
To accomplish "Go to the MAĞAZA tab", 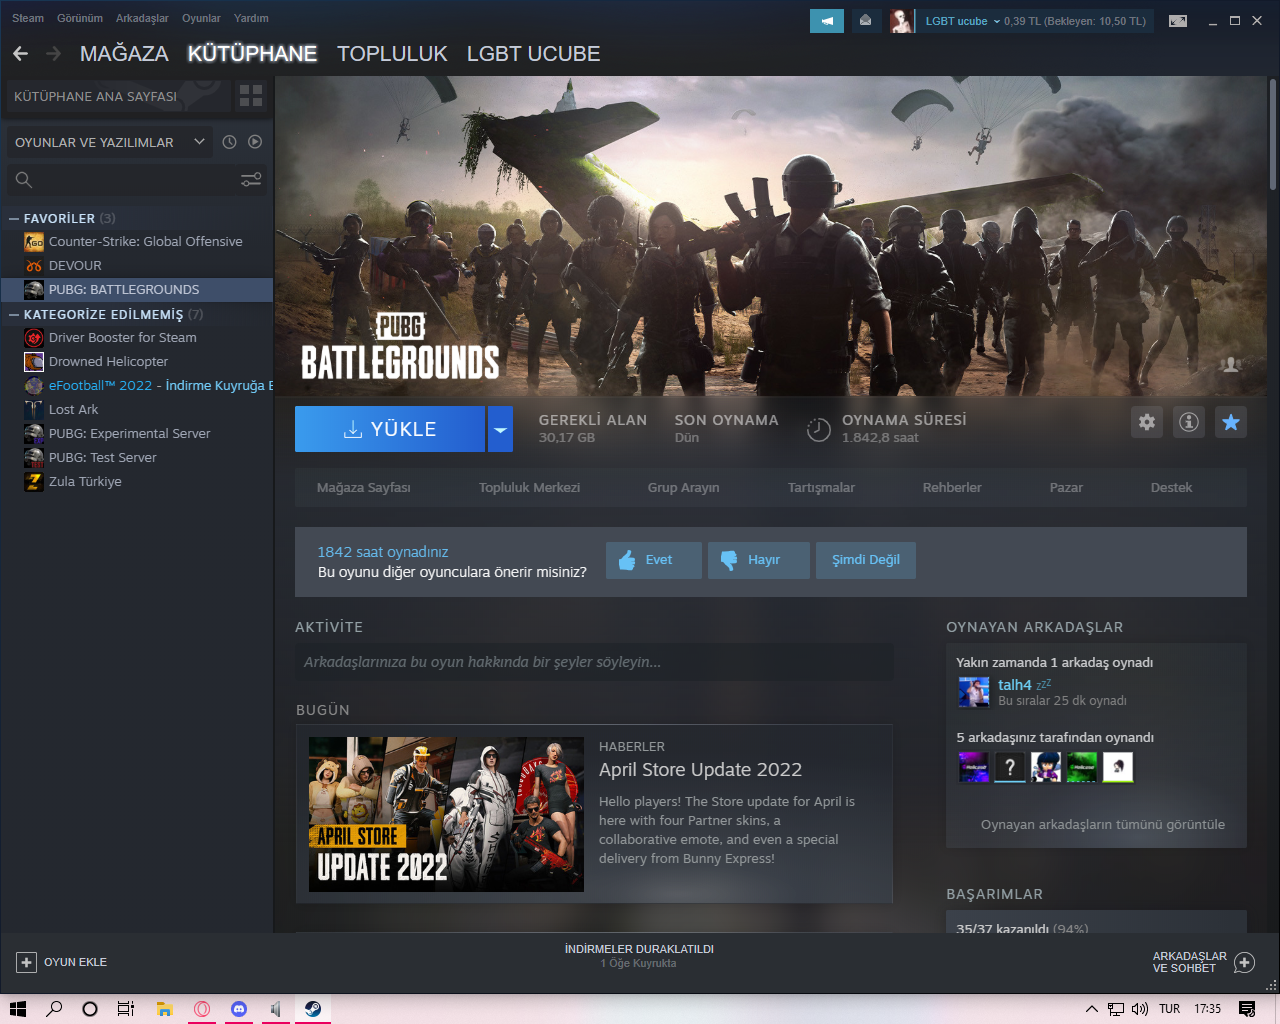I will point(124,54).
